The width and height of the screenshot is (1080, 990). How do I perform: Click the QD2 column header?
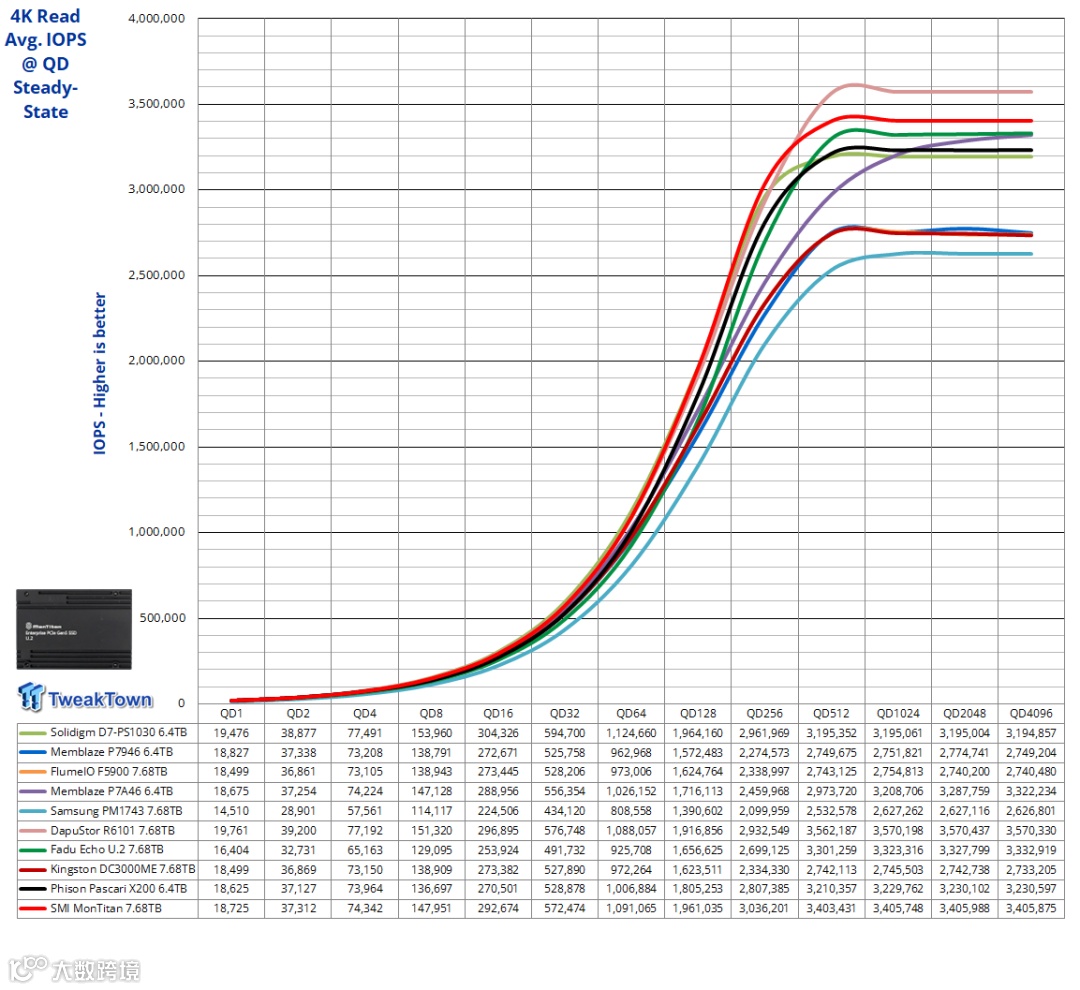298,714
